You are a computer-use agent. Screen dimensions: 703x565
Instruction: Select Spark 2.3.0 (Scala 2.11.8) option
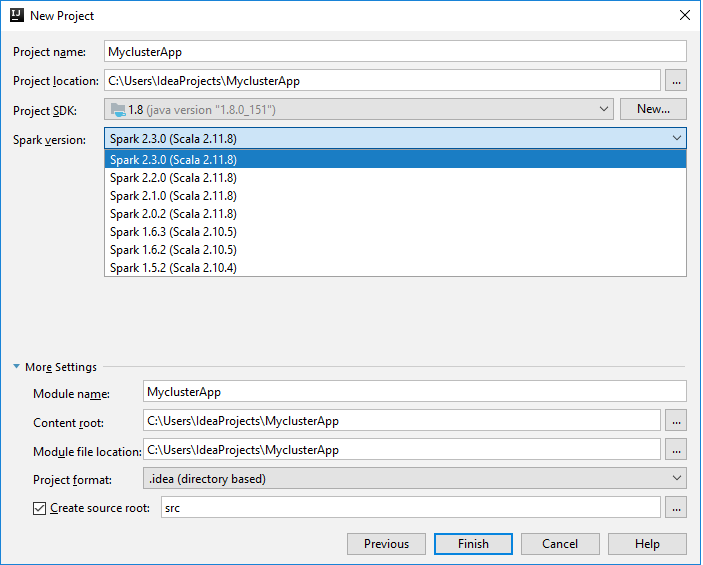tap(395, 159)
